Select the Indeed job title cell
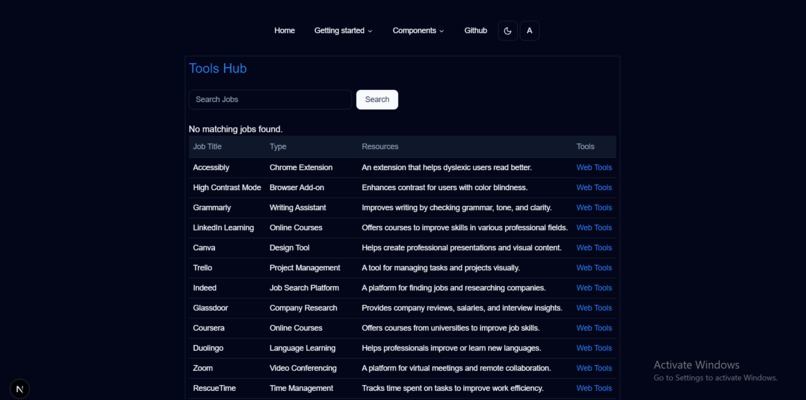Screen dimensions: 806x400 click(x=205, y=288)
